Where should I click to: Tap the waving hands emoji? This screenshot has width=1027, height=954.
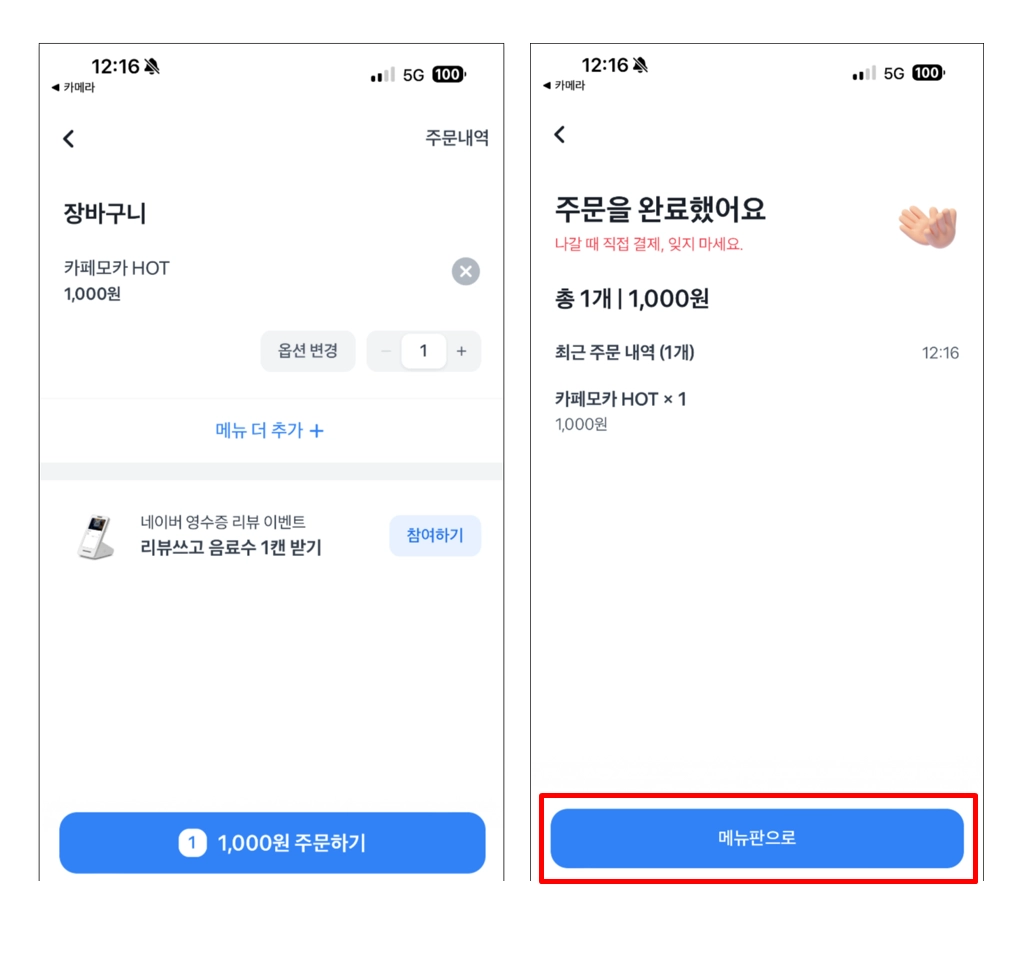pos(928,227)
